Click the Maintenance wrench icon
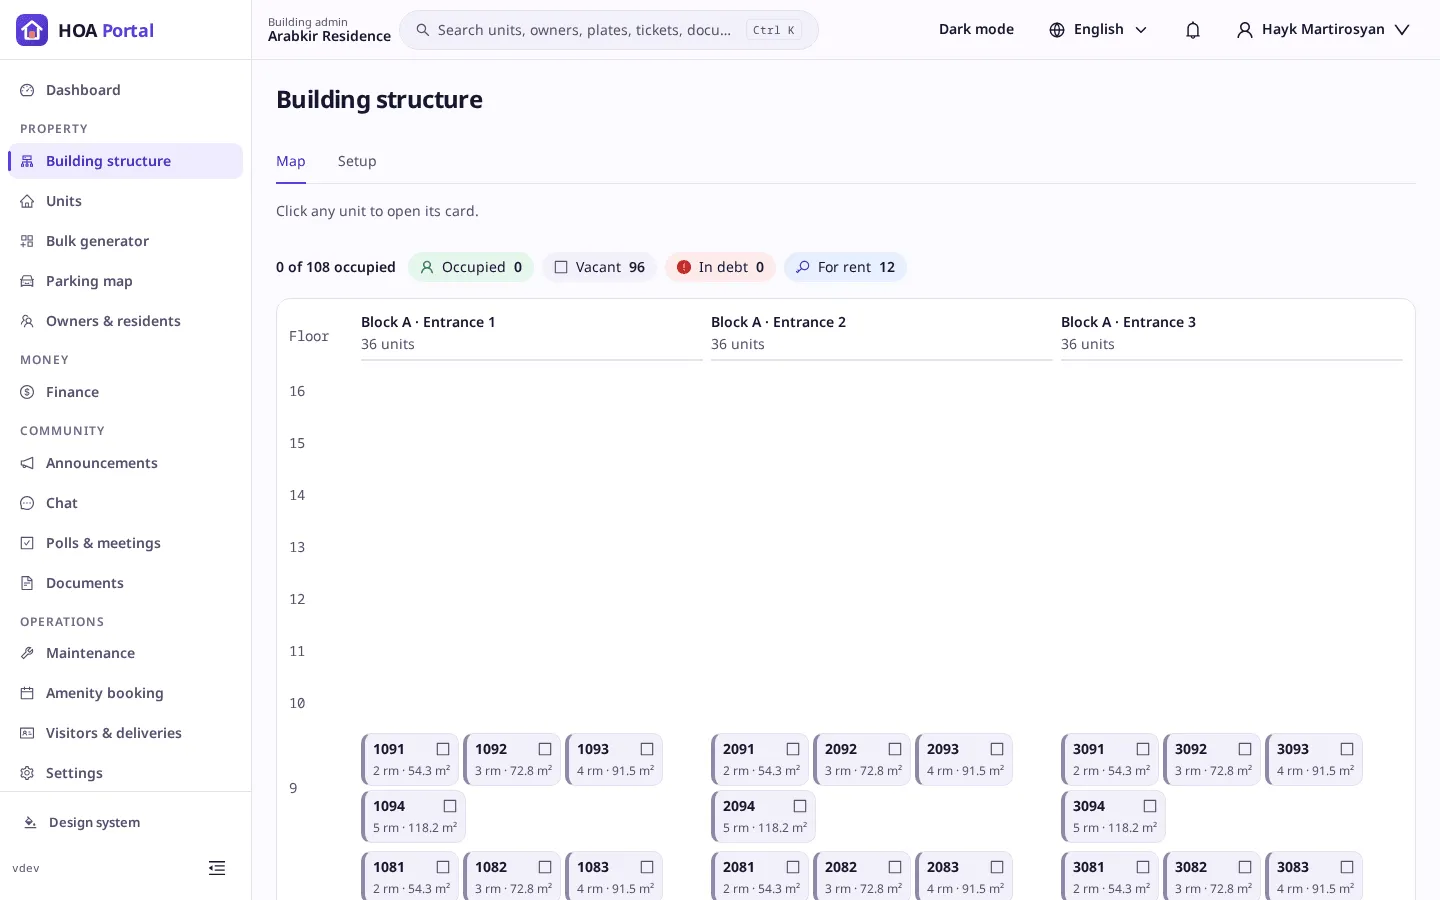The width and height of the screenshot is (1440, 900). tap(27, 653)
